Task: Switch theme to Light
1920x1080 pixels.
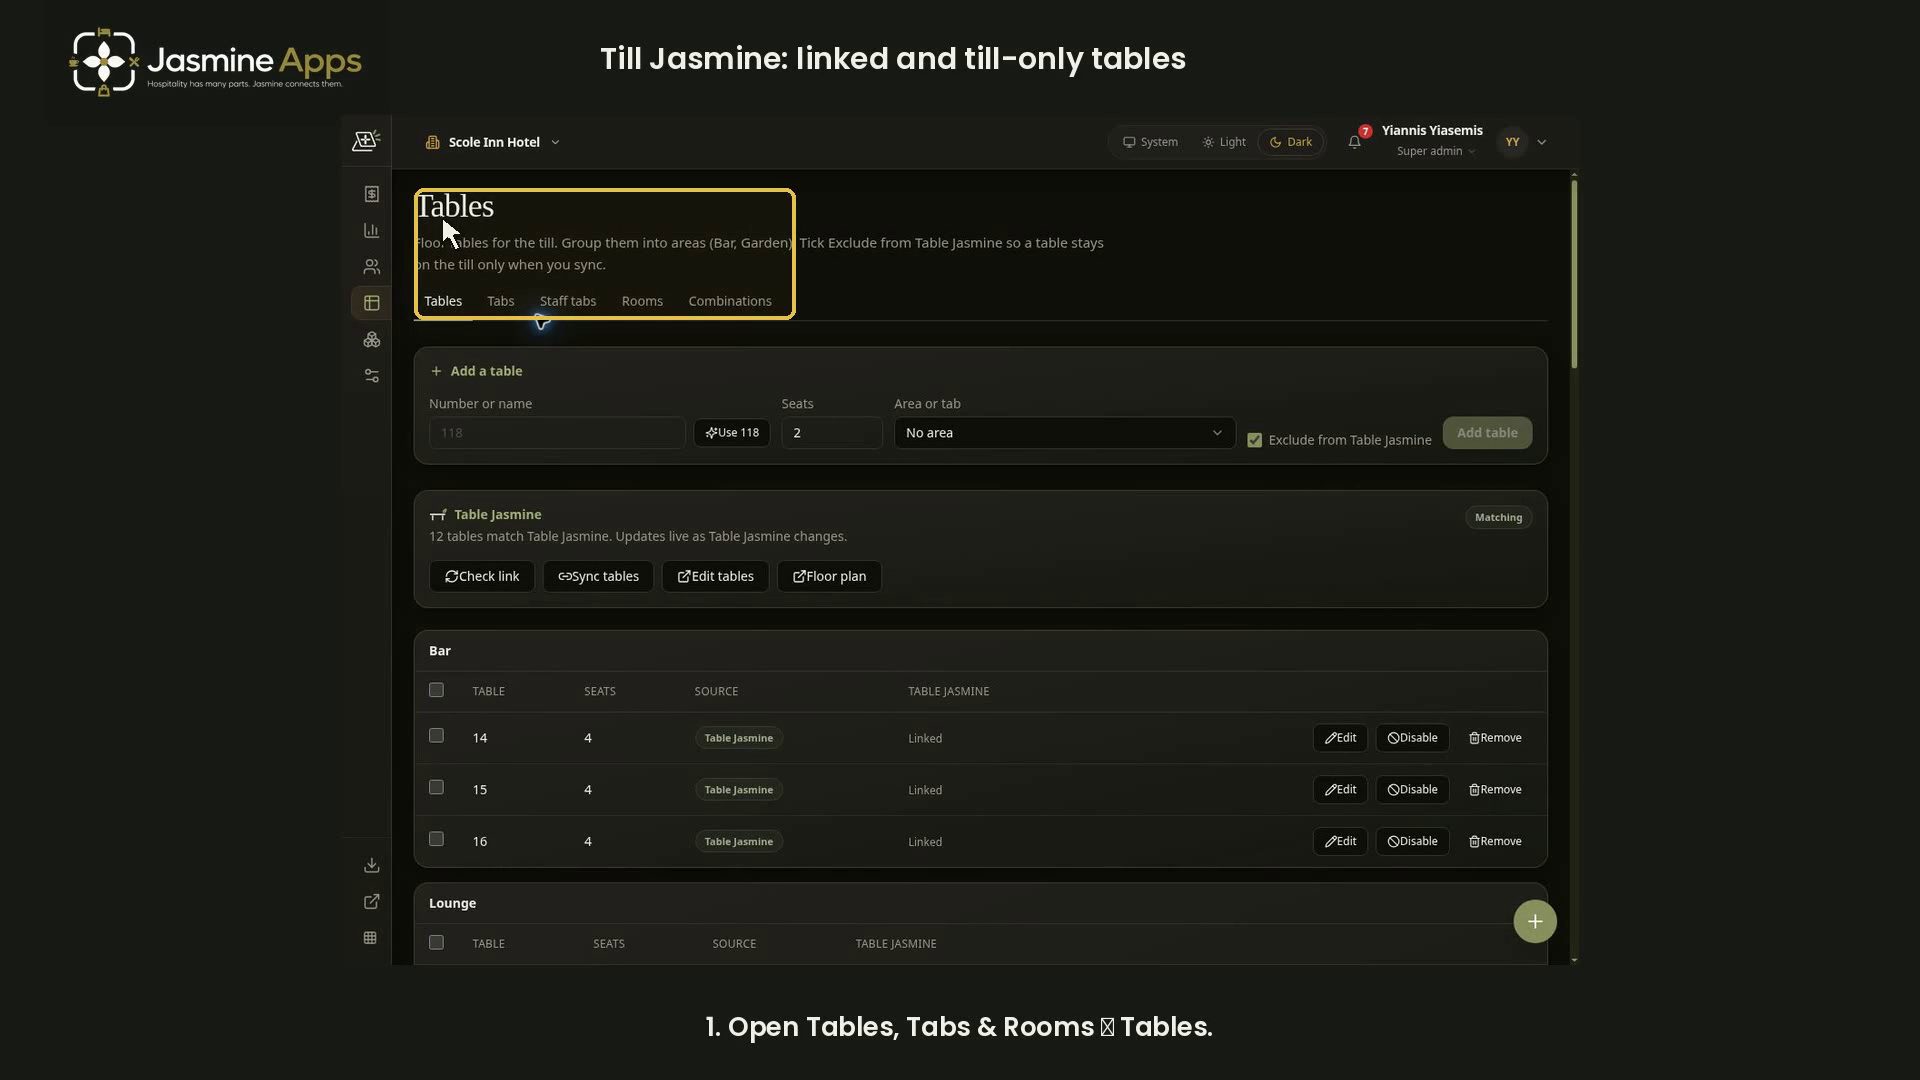Action: (1224, 142)
